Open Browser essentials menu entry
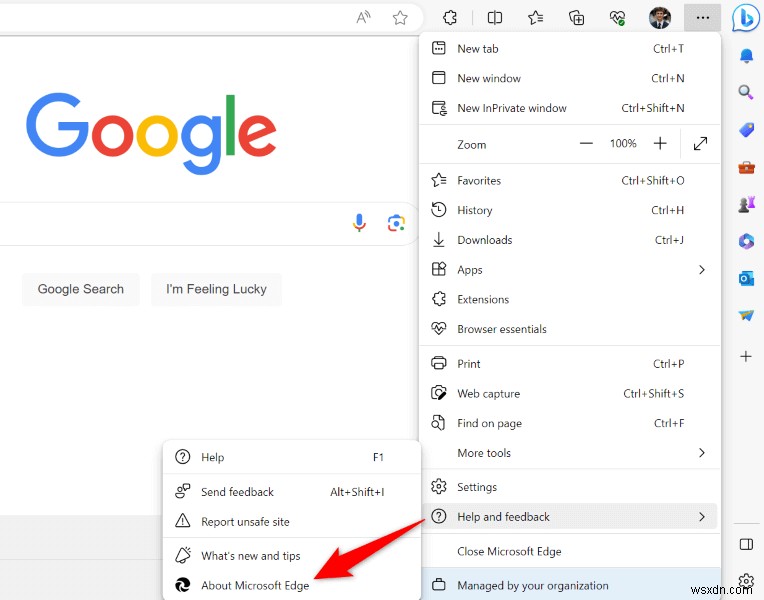764x600 pixels. 570,329
